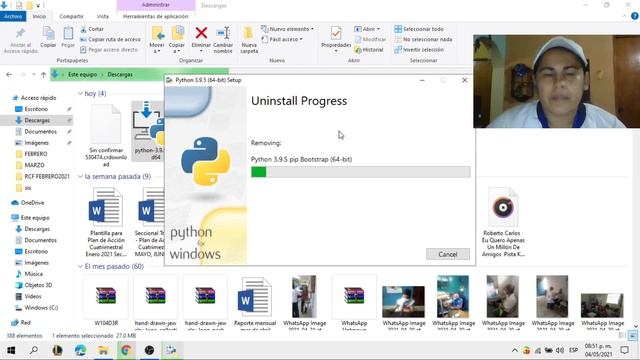Select Descargas under Acceso rápido
The width and height of the screenshot is (640, 360).
point(37,120)
